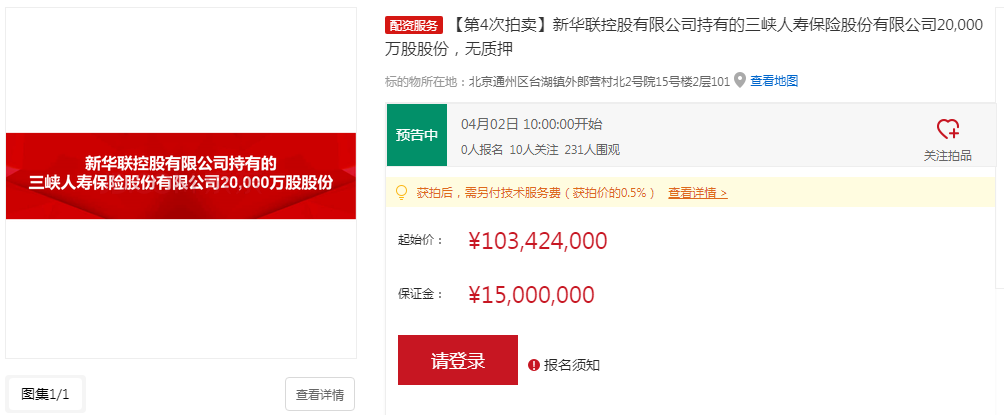Click the red exclamation icon beside 报名须知
This screenshot has width=1004, height=415.
[x=533, y=365]
